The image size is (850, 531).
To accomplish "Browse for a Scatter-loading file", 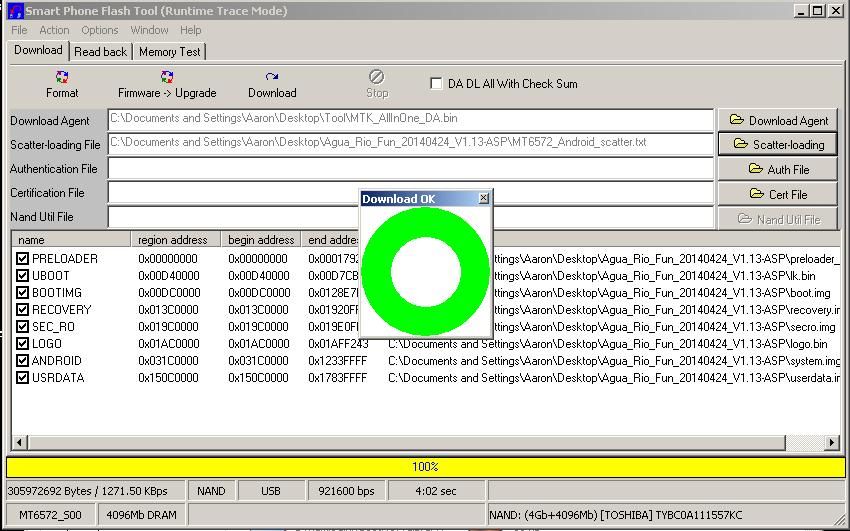I will pos(778,144).
